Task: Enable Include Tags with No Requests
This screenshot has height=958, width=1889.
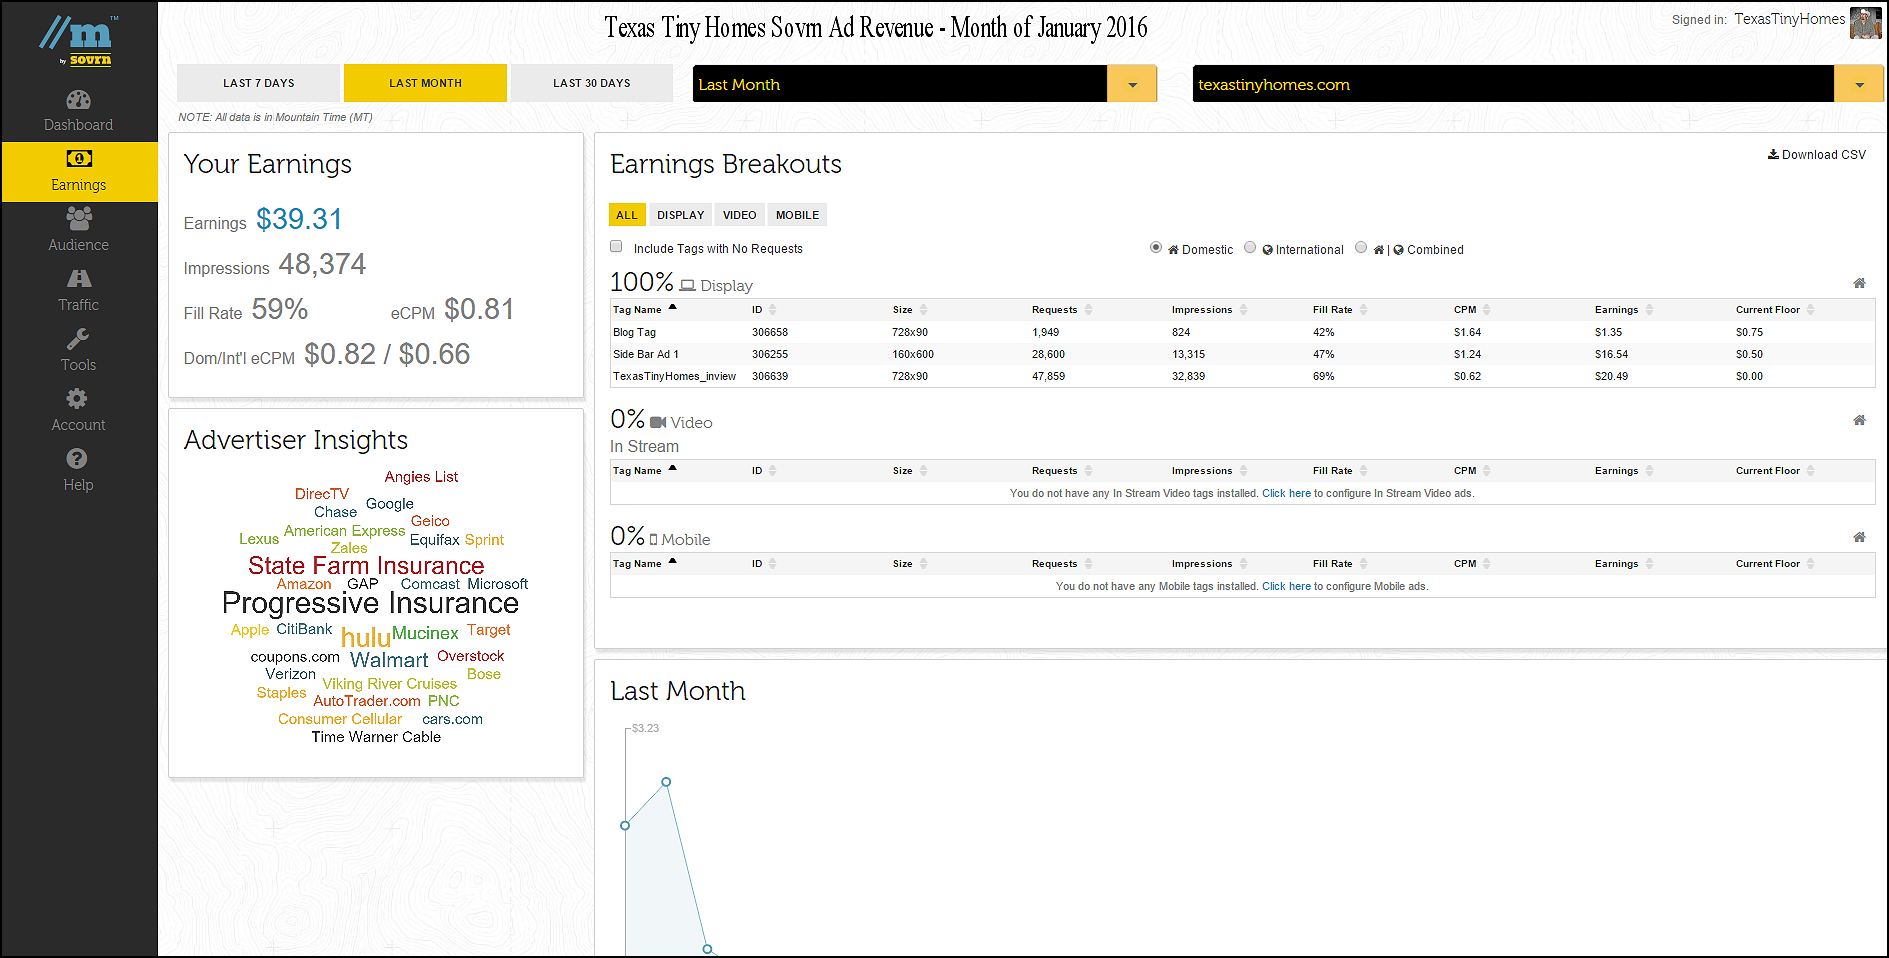Action: [616, 247]
